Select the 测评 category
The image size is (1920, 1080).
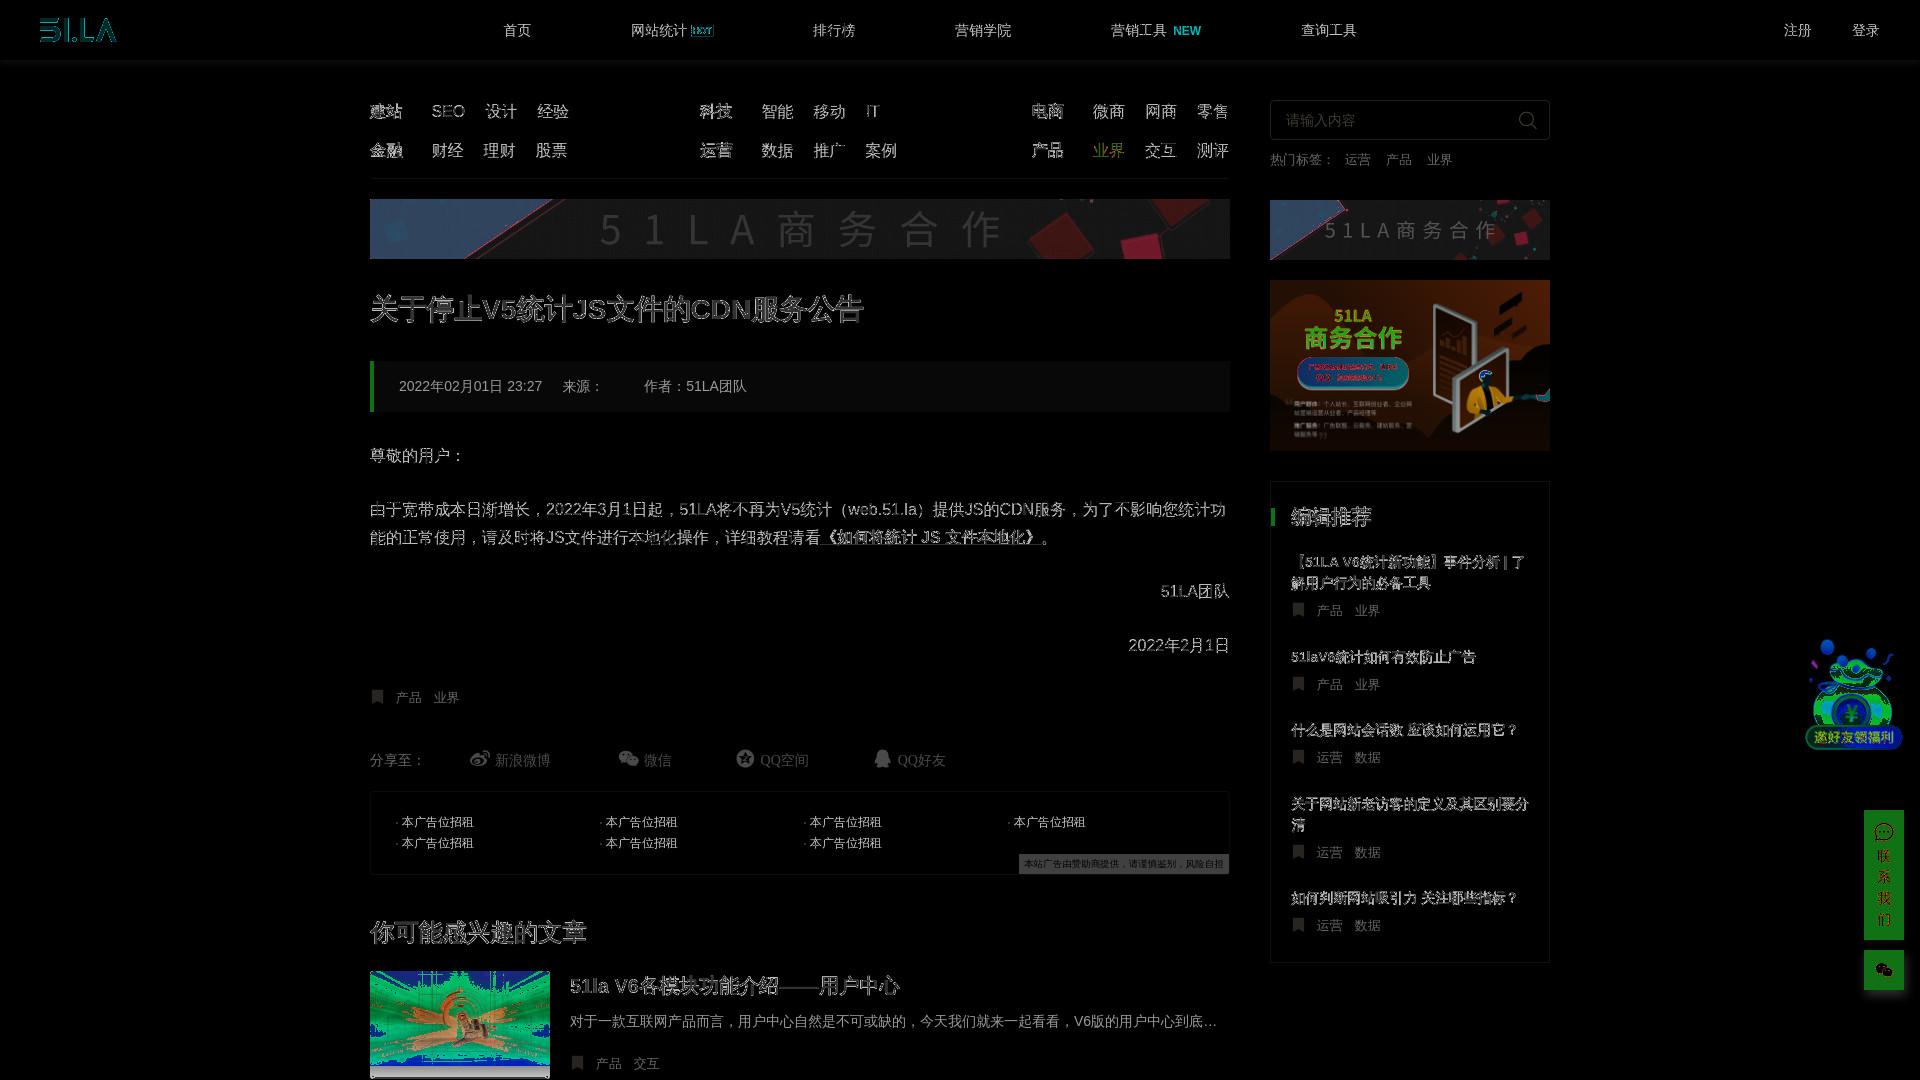[x=1213, y=150]
